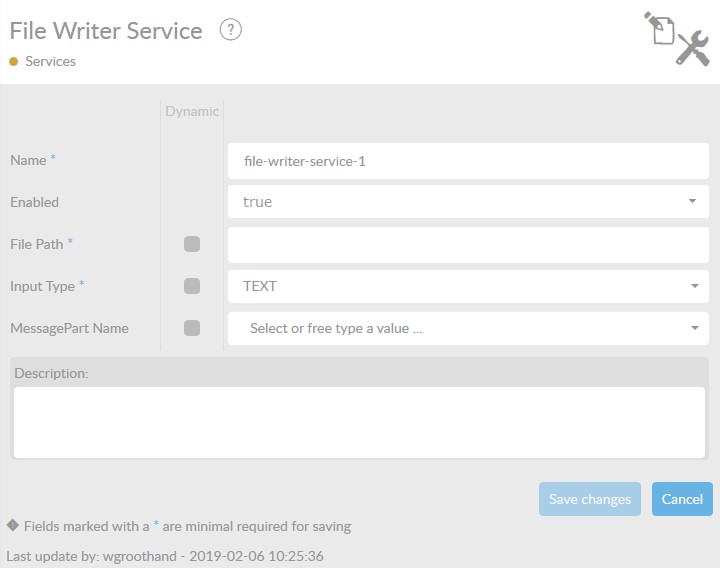Toggle the Dynamic checkbox for File Path
This screenshot has height=568, width=720.
point(192,244)
